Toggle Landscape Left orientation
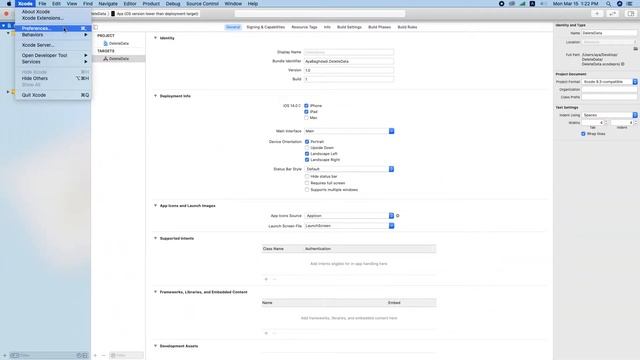 307,154
